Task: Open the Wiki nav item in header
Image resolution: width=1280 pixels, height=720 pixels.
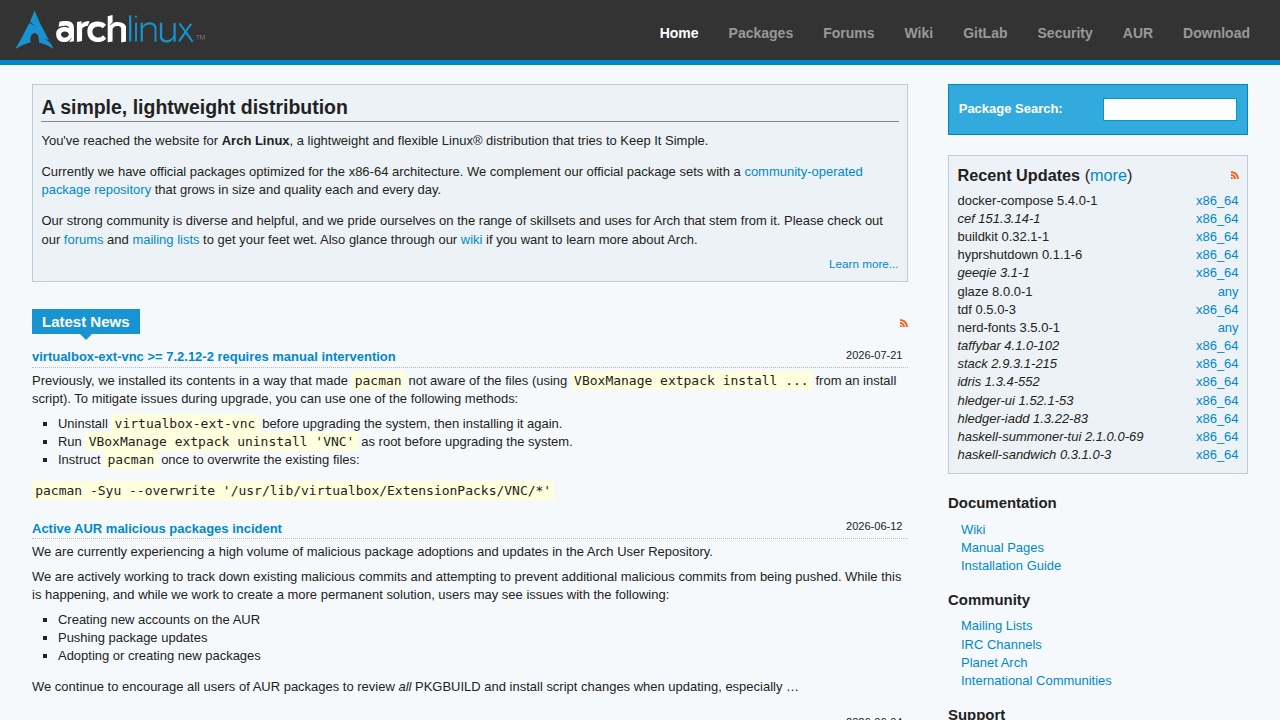Action: coord(918,33)
